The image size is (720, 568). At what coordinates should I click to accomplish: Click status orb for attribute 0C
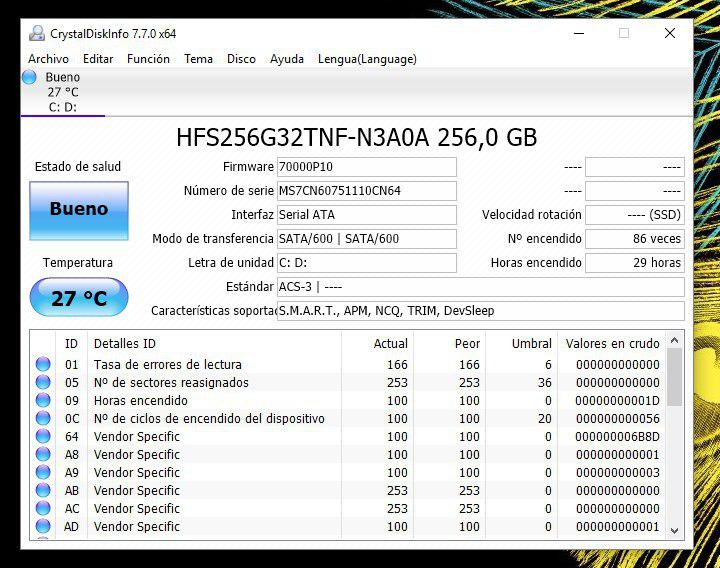[x=43, y=418]
